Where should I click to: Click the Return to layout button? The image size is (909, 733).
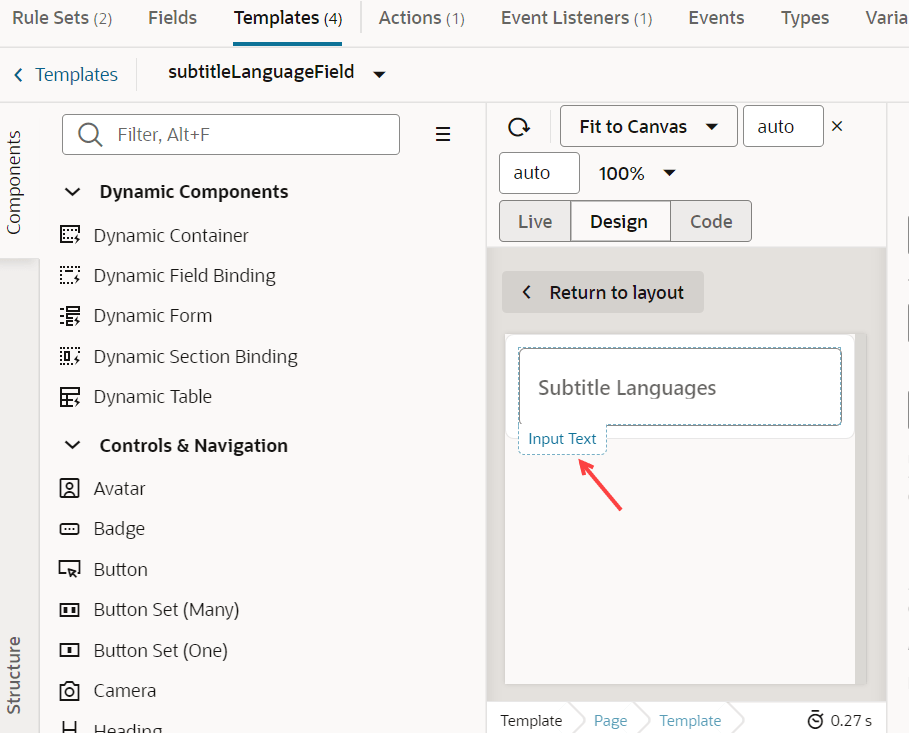point(603,292)
